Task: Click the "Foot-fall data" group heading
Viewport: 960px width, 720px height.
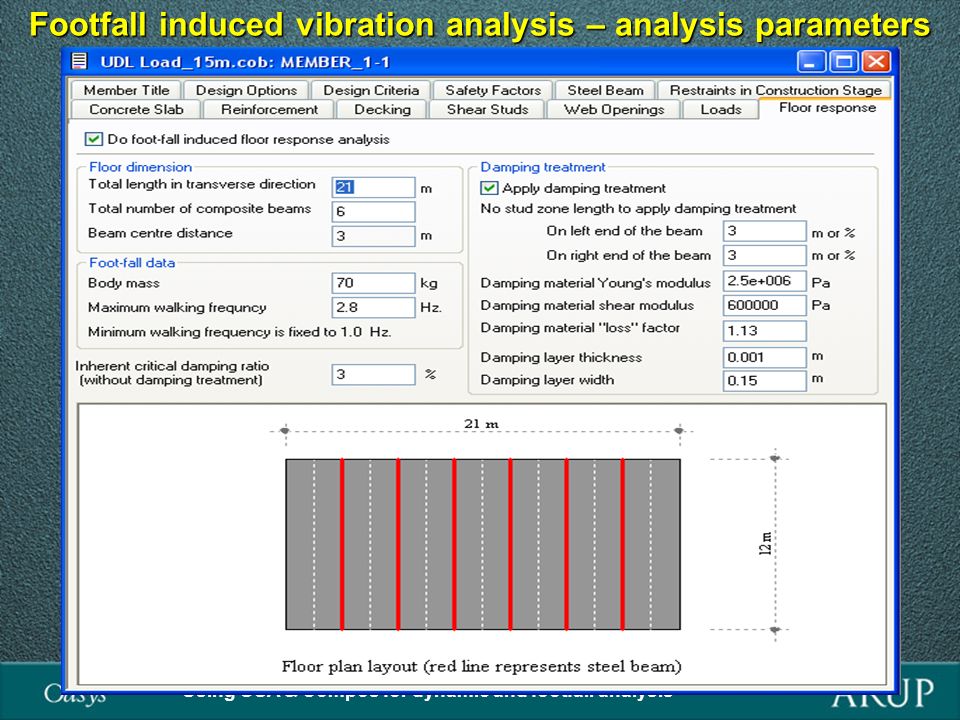Action: click(x=132, y=263)
